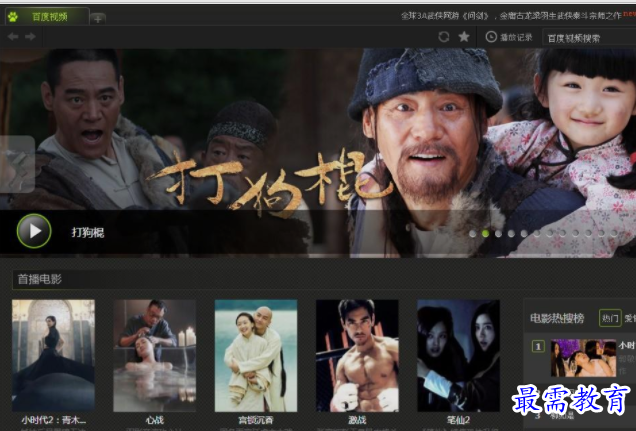Click the 打狗棍 title below the banner
Screen dimensions: 636x431
(x=88, y=232)
